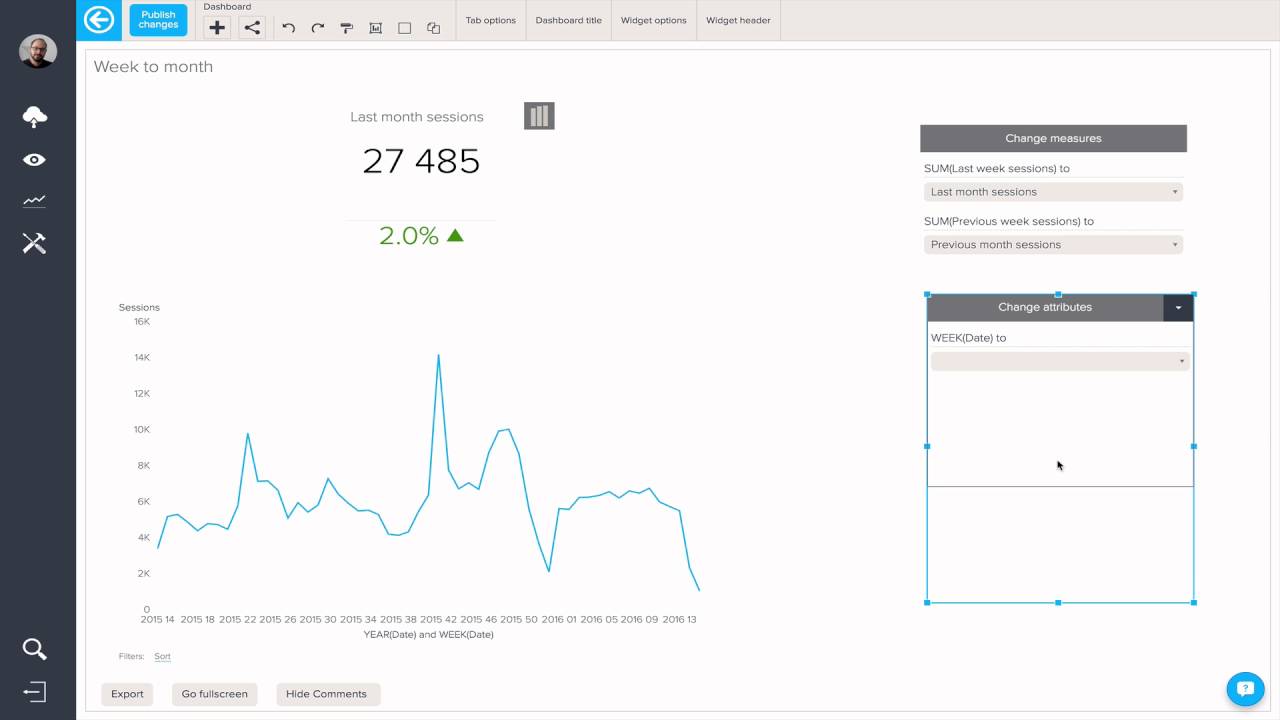
Task: Open the share dashboard icon
Action: pos(252,28)
